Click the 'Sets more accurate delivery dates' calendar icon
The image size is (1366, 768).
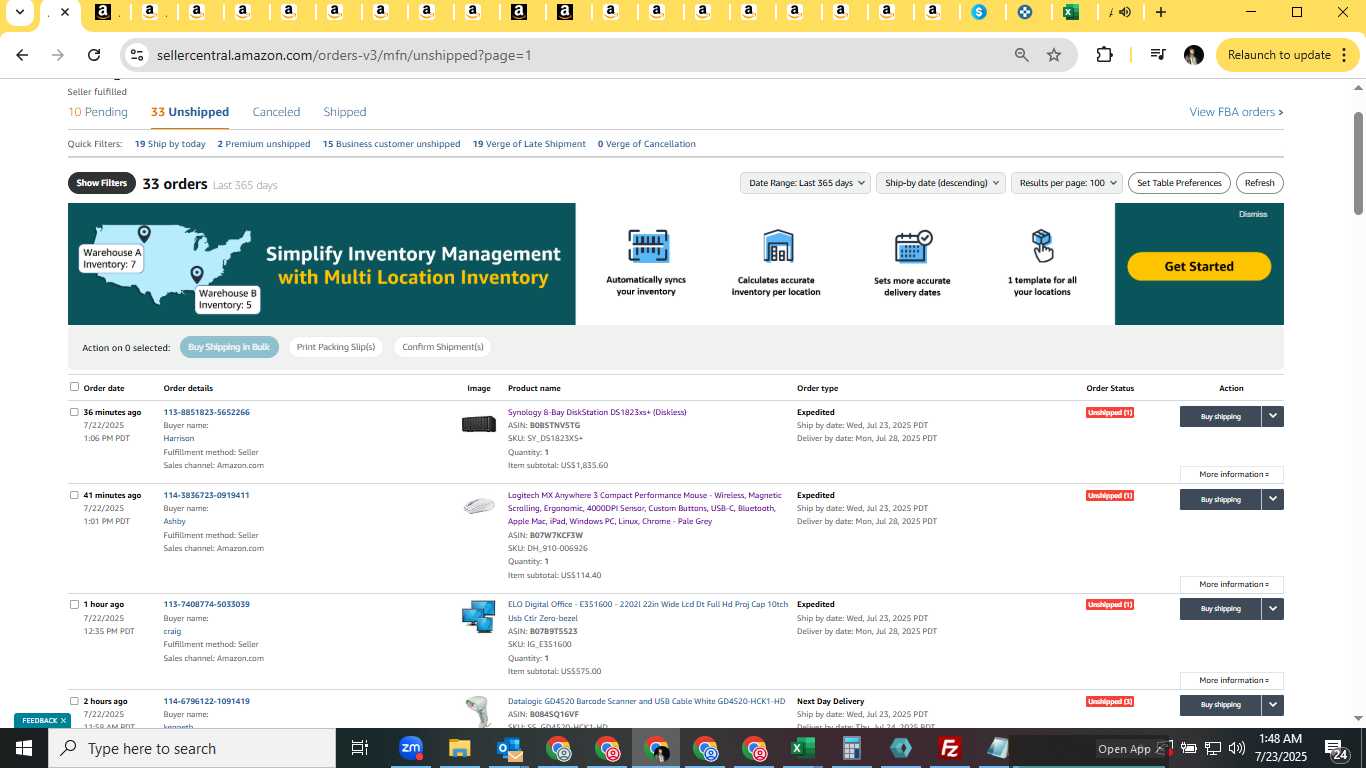[x=913, y=246]
